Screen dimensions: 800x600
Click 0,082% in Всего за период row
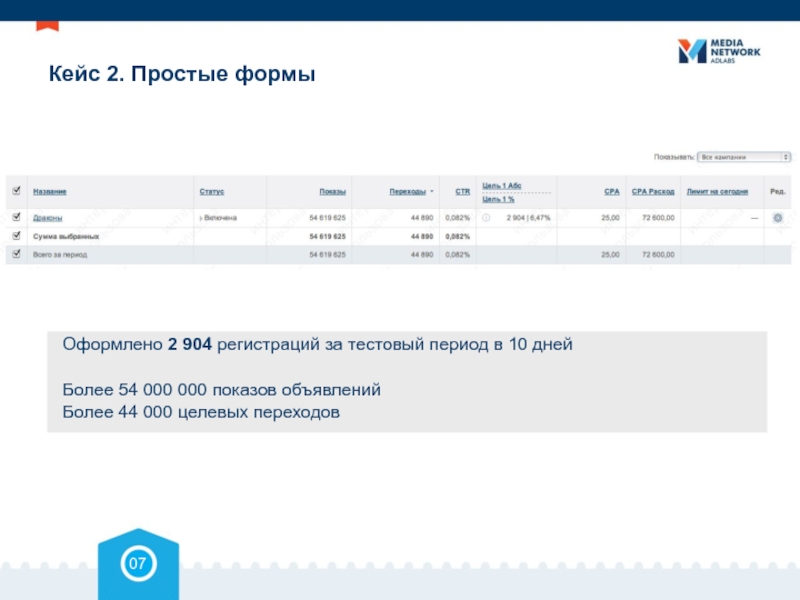coord(458,255)
